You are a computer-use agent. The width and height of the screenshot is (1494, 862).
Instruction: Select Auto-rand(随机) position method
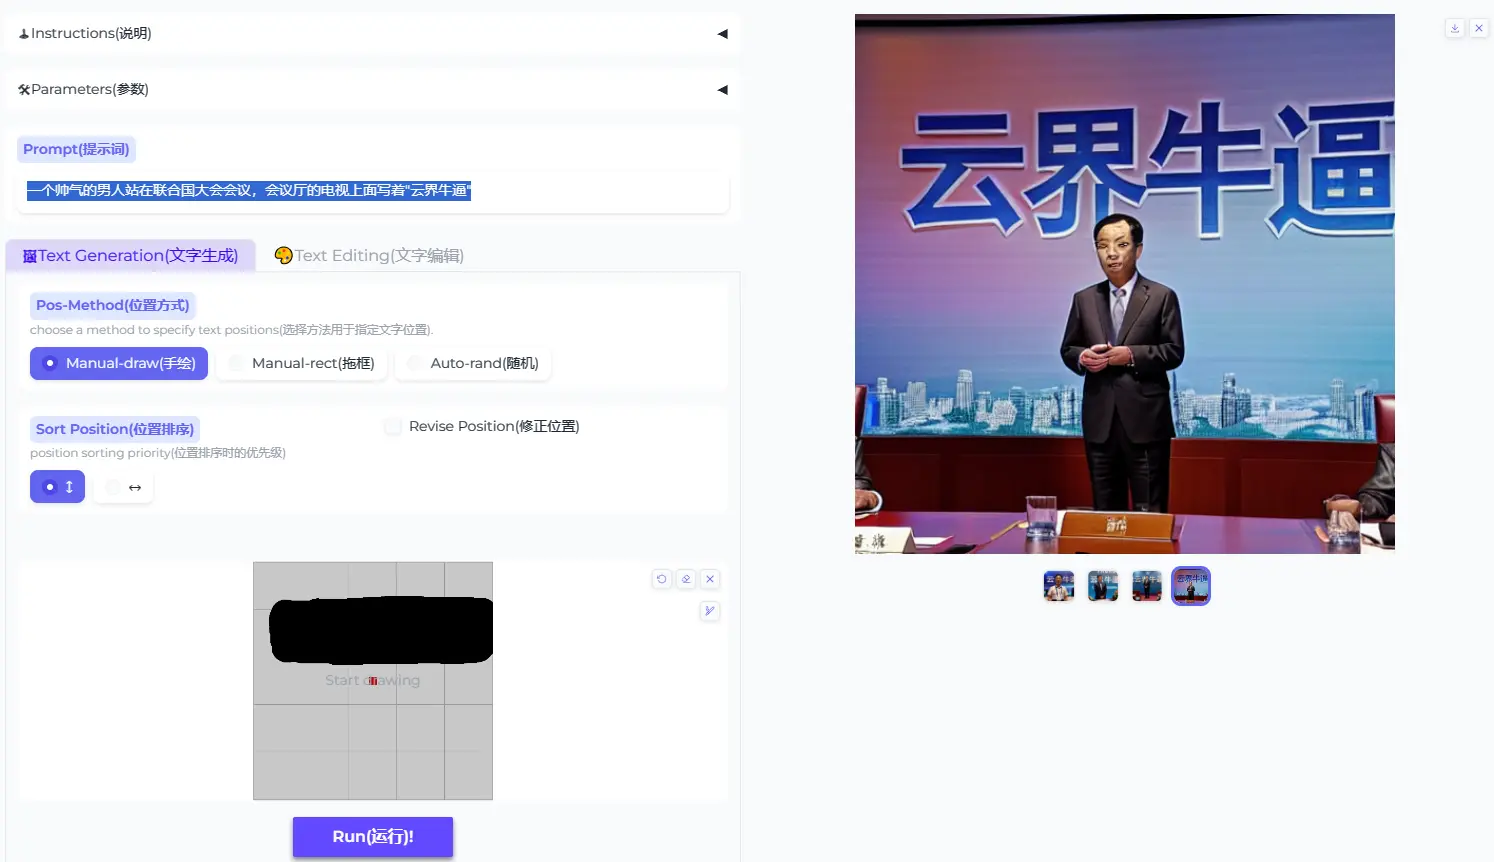[473, 363]
